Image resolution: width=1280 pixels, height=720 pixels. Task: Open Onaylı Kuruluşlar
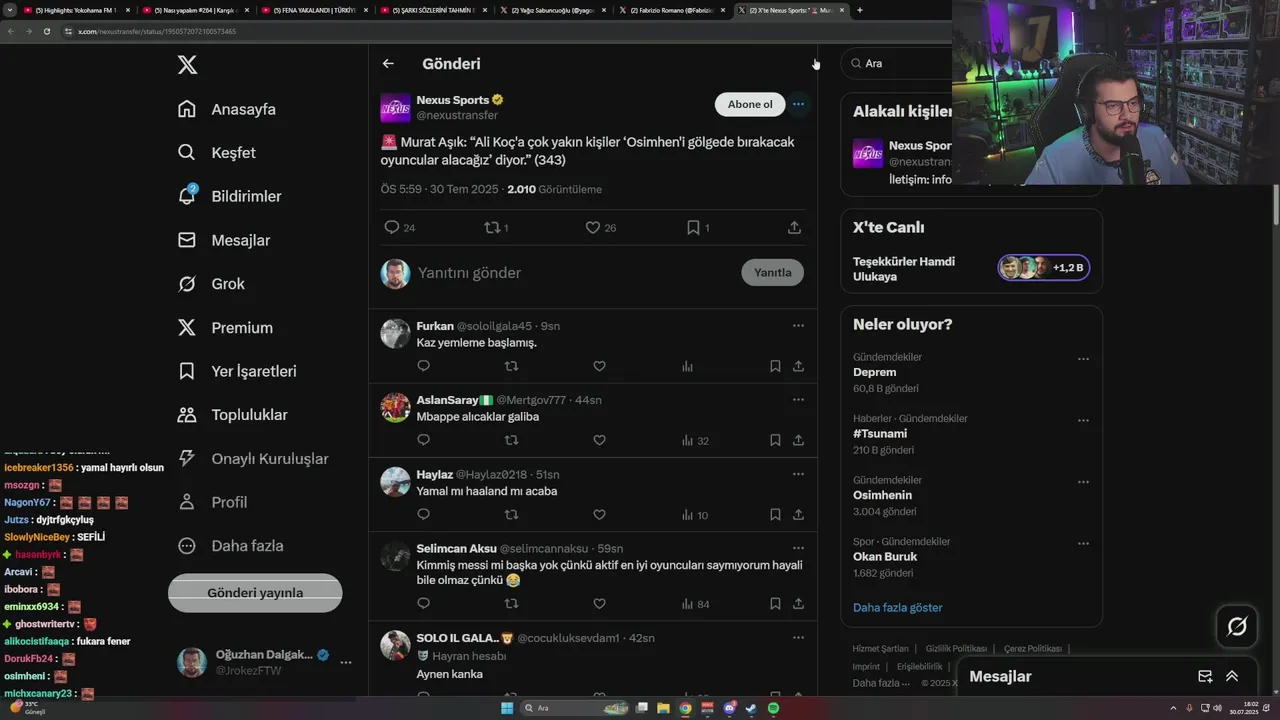[x=252, y=459]
